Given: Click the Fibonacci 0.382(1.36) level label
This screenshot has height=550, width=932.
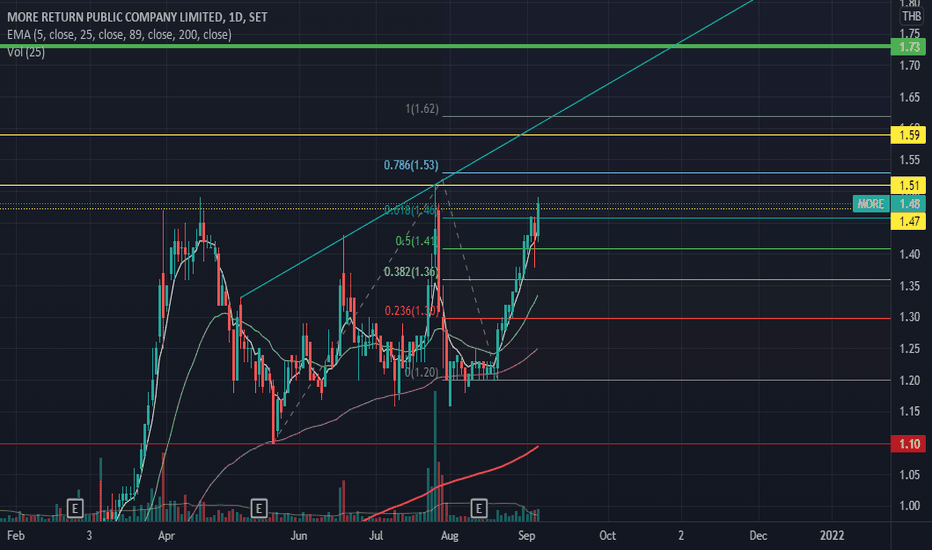Looking at the screenshot, I should (411, 272).
